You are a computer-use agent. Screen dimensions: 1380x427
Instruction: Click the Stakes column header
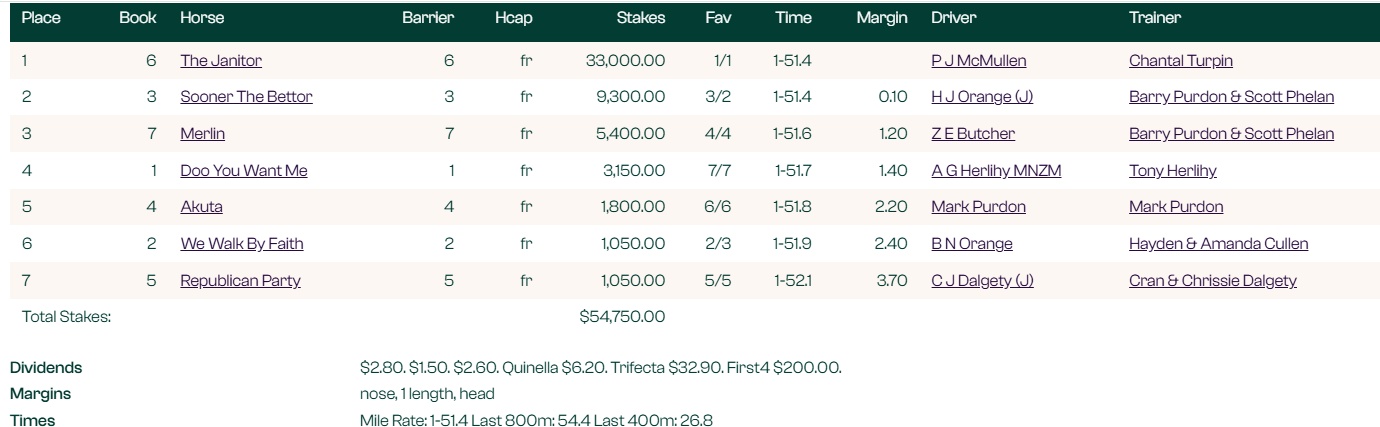tap(640, 18)
